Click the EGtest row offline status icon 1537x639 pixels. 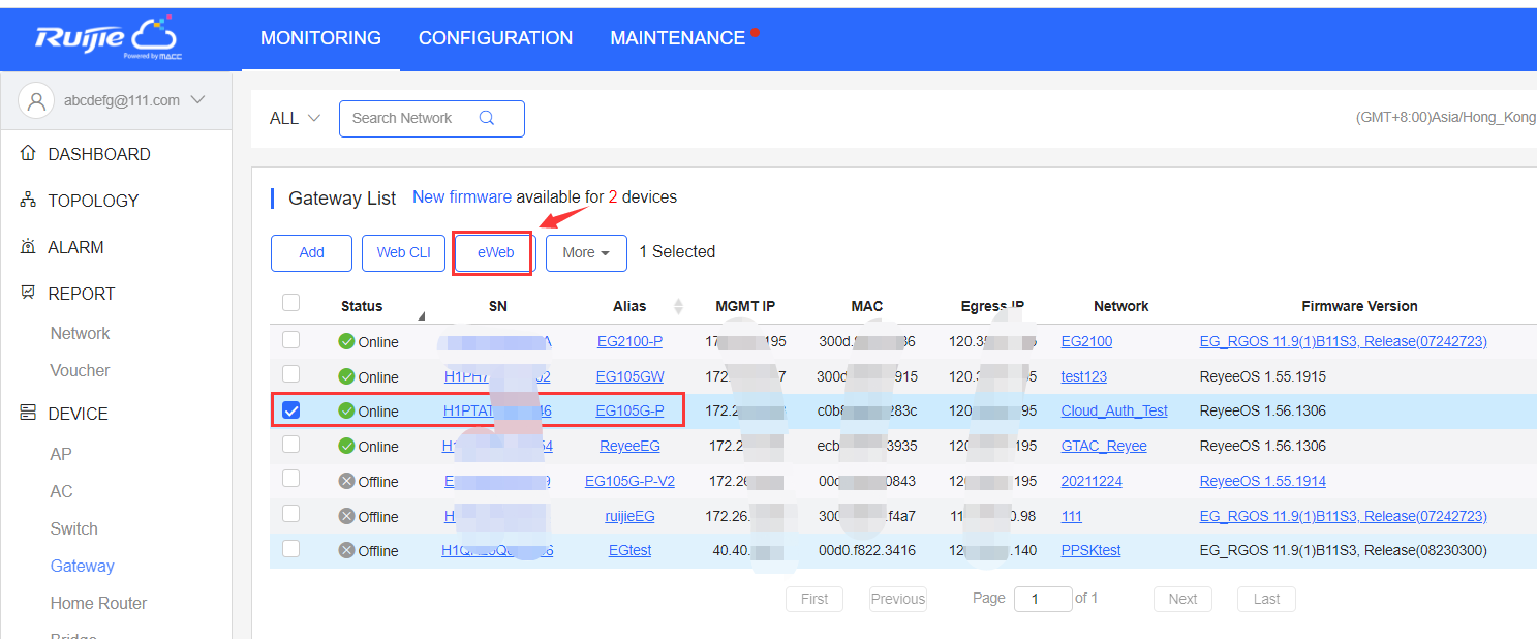[347, 550]
